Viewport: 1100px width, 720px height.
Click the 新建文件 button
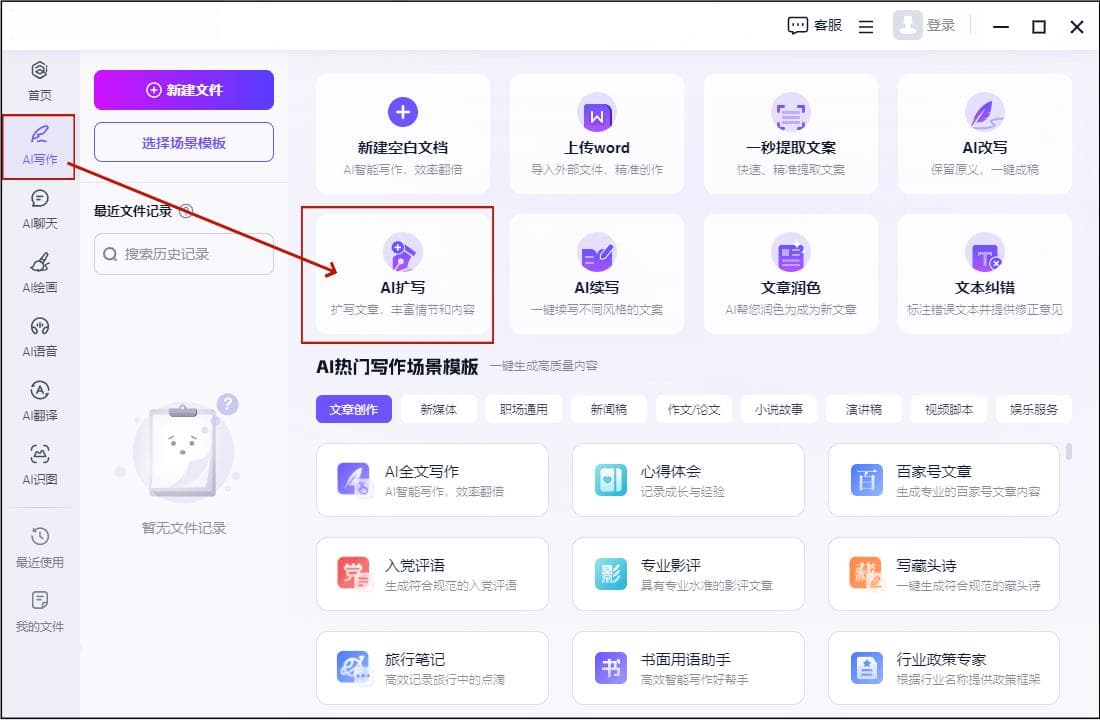pos(184,90)
